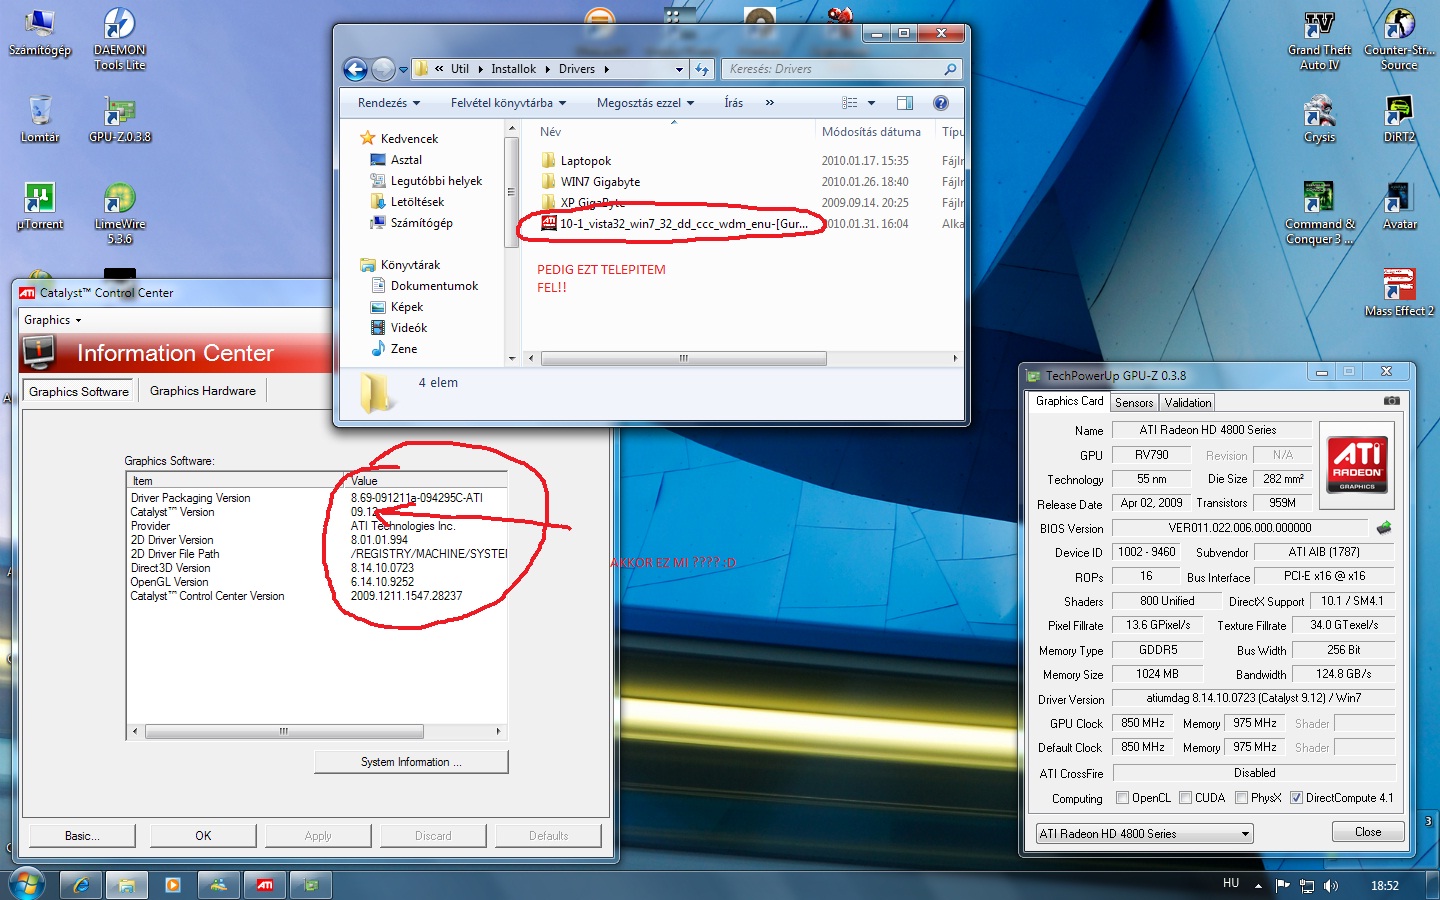Viewport: 1440px width, 900px height.
Task: Switch to GPU-Z taskbar button
Action: [x=311, y=885]
